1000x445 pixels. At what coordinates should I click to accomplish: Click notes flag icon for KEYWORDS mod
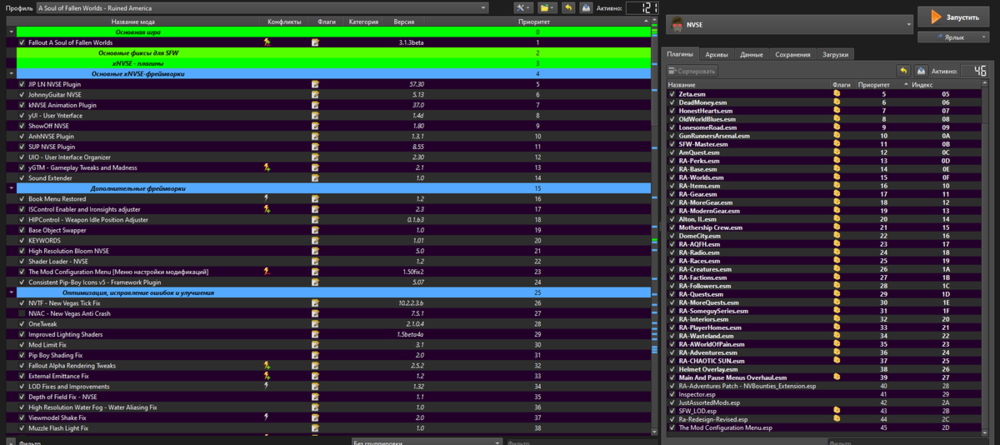pyautogui.click(x=314, y=240)
